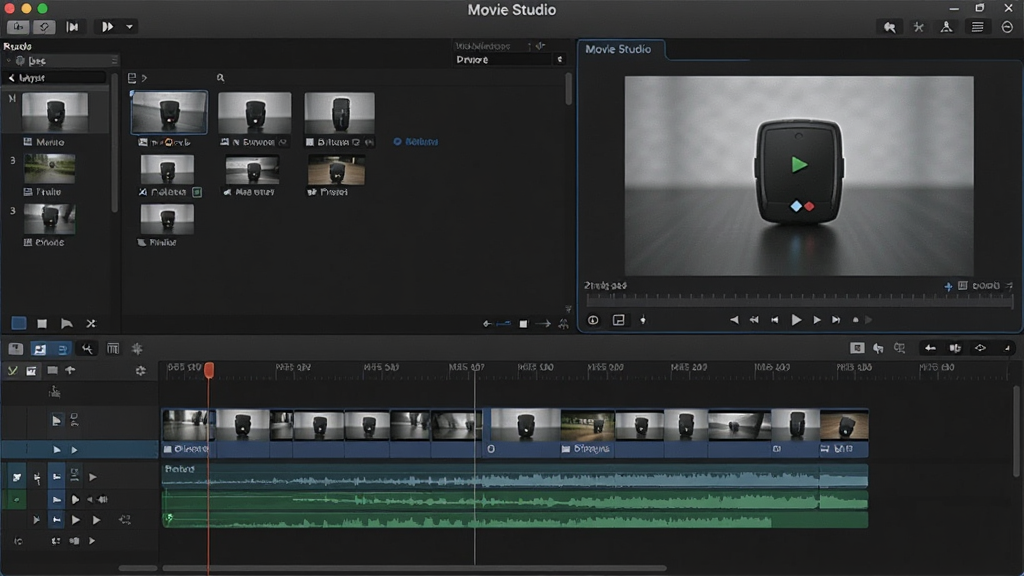
Task: Click the shuffle icon below the library sidebar
Action: pos(91,323)
